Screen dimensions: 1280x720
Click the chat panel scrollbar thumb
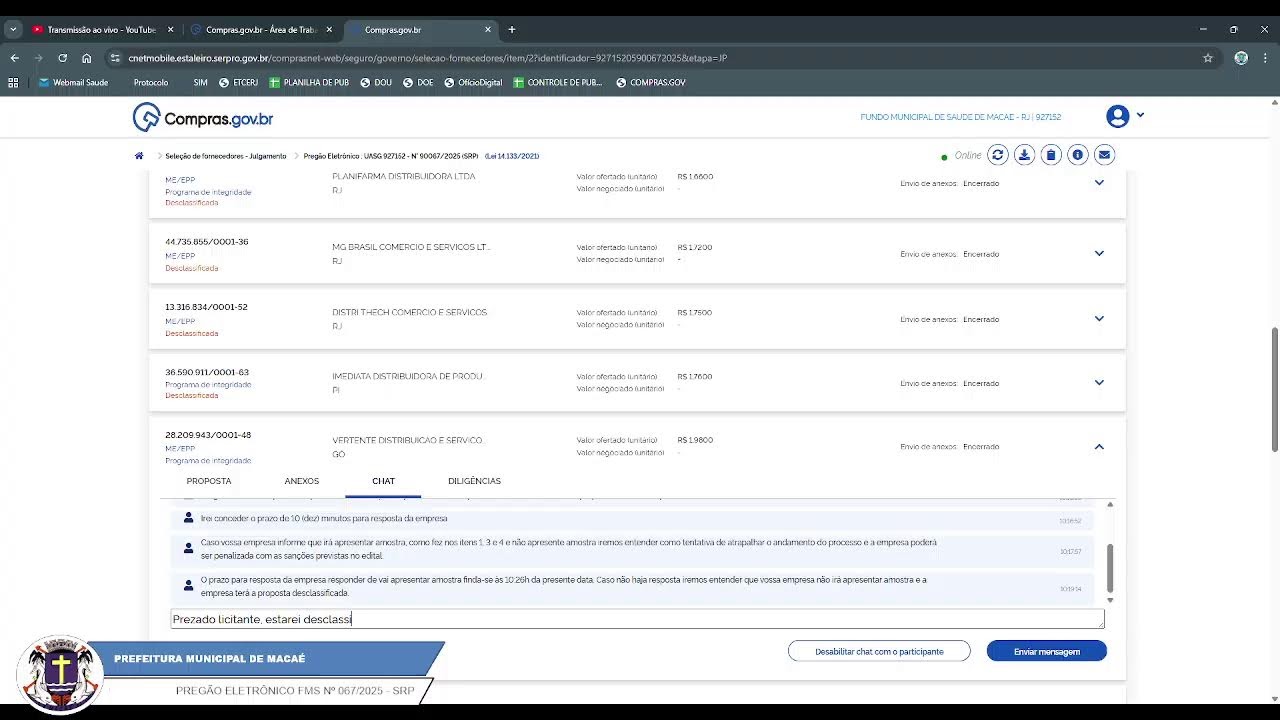(x=1109, y=567)
